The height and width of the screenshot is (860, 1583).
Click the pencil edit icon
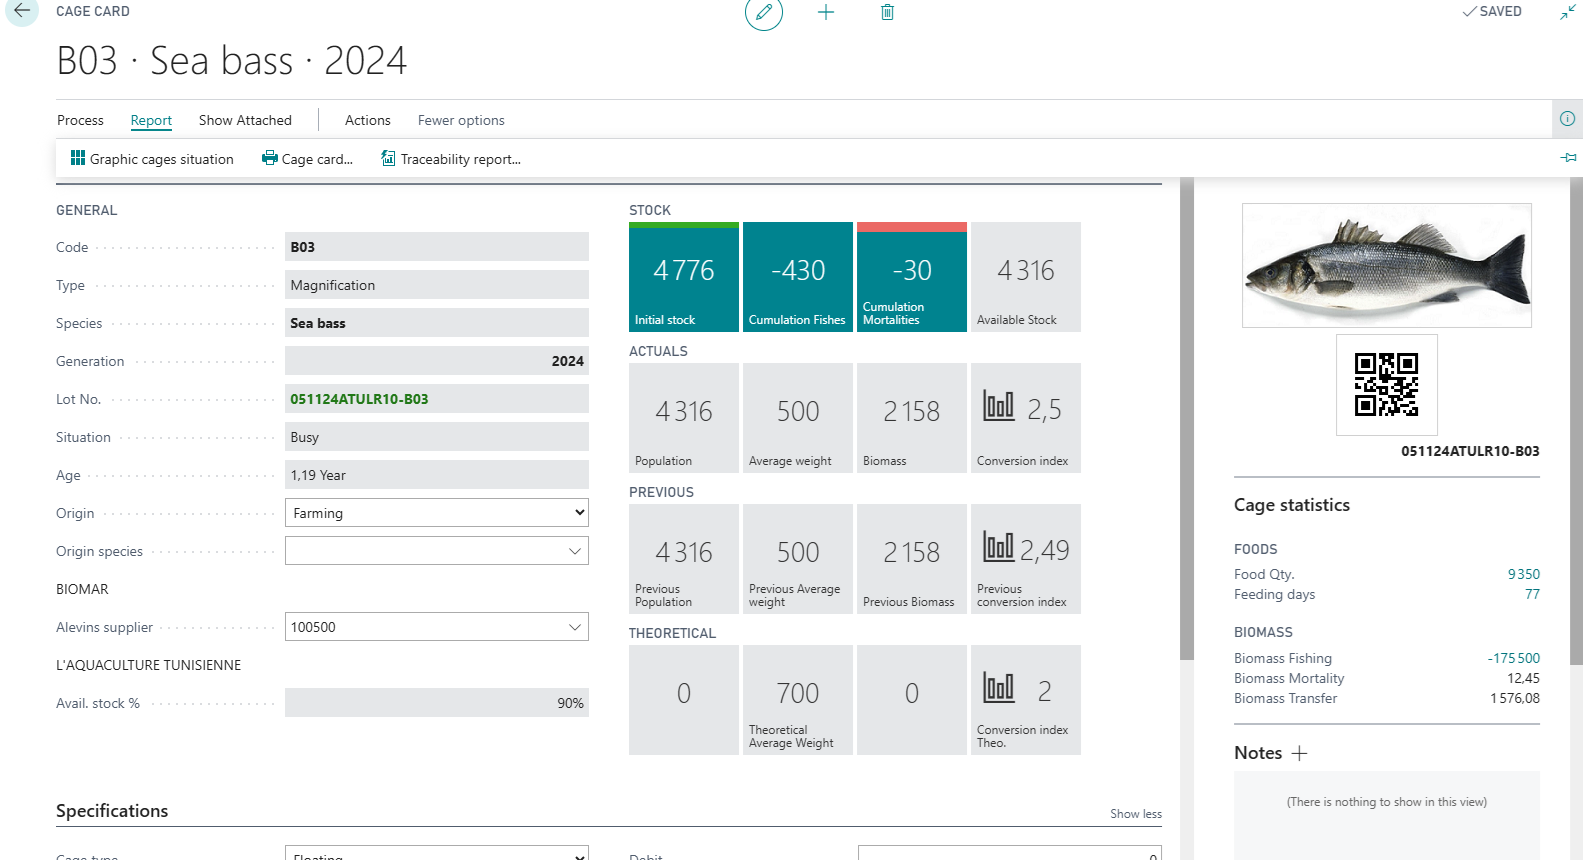[x=764, y=12]
